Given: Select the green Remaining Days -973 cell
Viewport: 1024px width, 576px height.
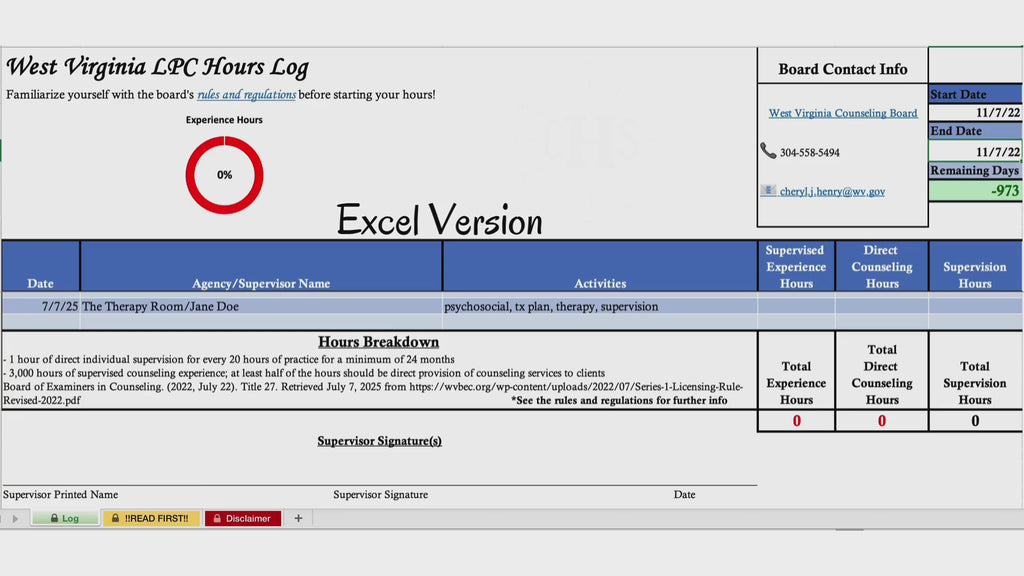Looking at the screenshot, I should coord(975,191).
